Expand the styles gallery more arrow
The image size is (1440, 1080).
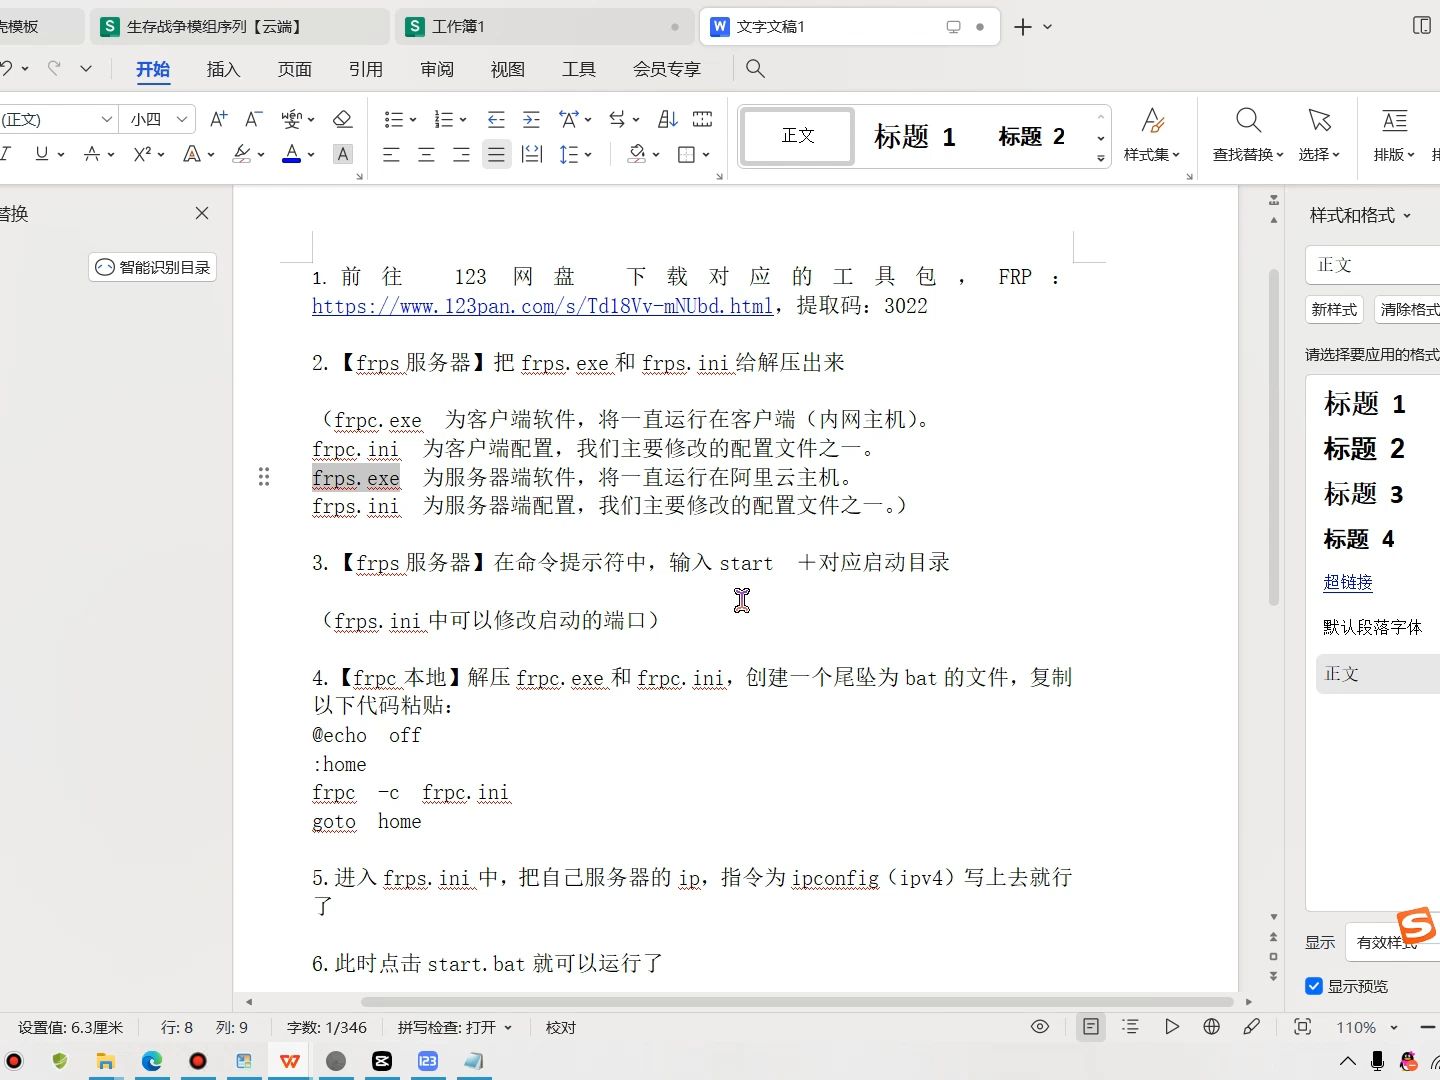tap(1100, 158)
